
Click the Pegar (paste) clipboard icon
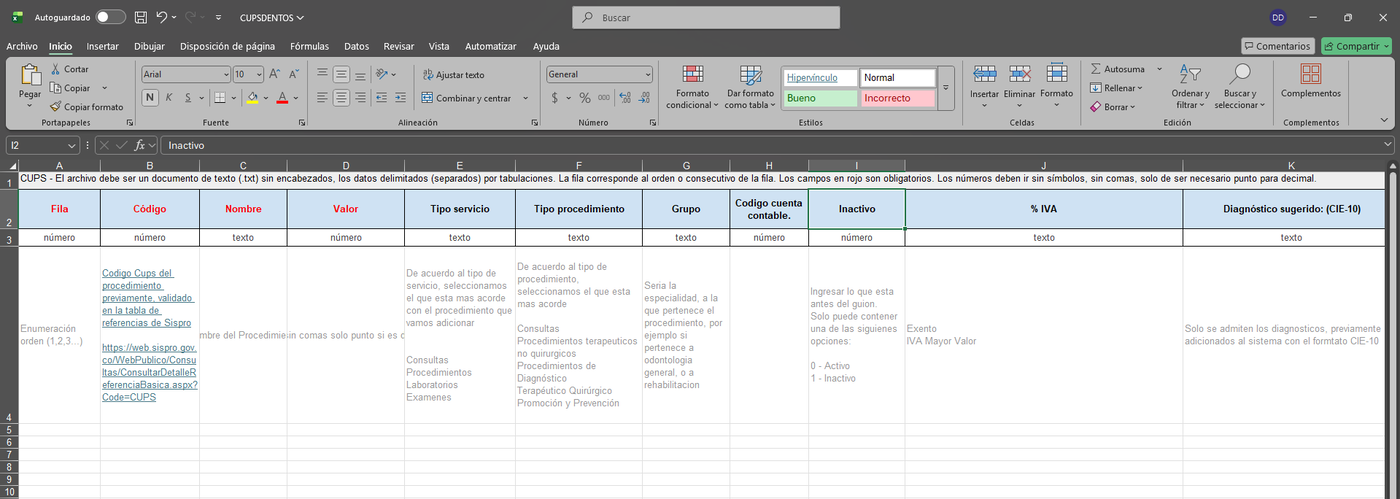30,76
